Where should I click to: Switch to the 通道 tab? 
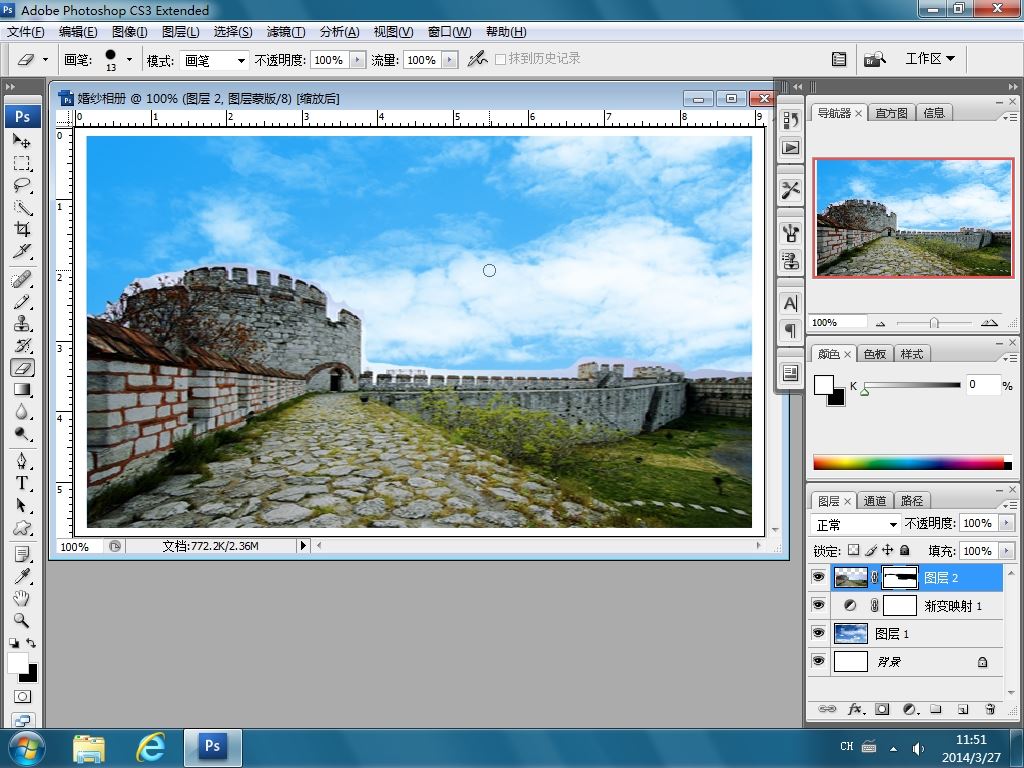tap(874, 501)
